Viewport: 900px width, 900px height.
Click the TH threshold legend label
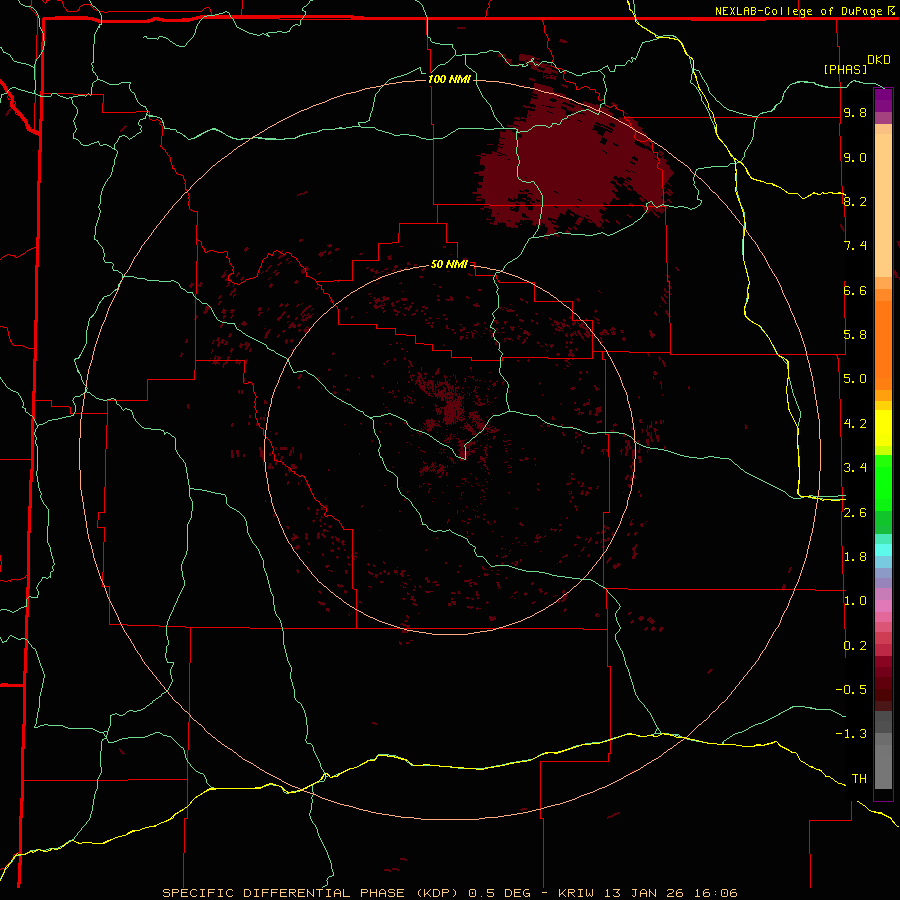click(859, 779)
